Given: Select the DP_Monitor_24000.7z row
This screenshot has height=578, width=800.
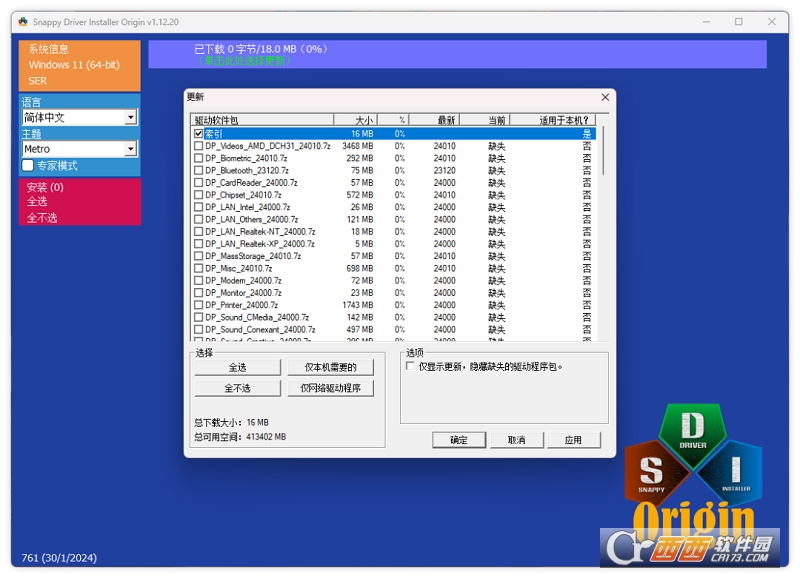Looking at the screenshot, I should click(x=393, y=293).
